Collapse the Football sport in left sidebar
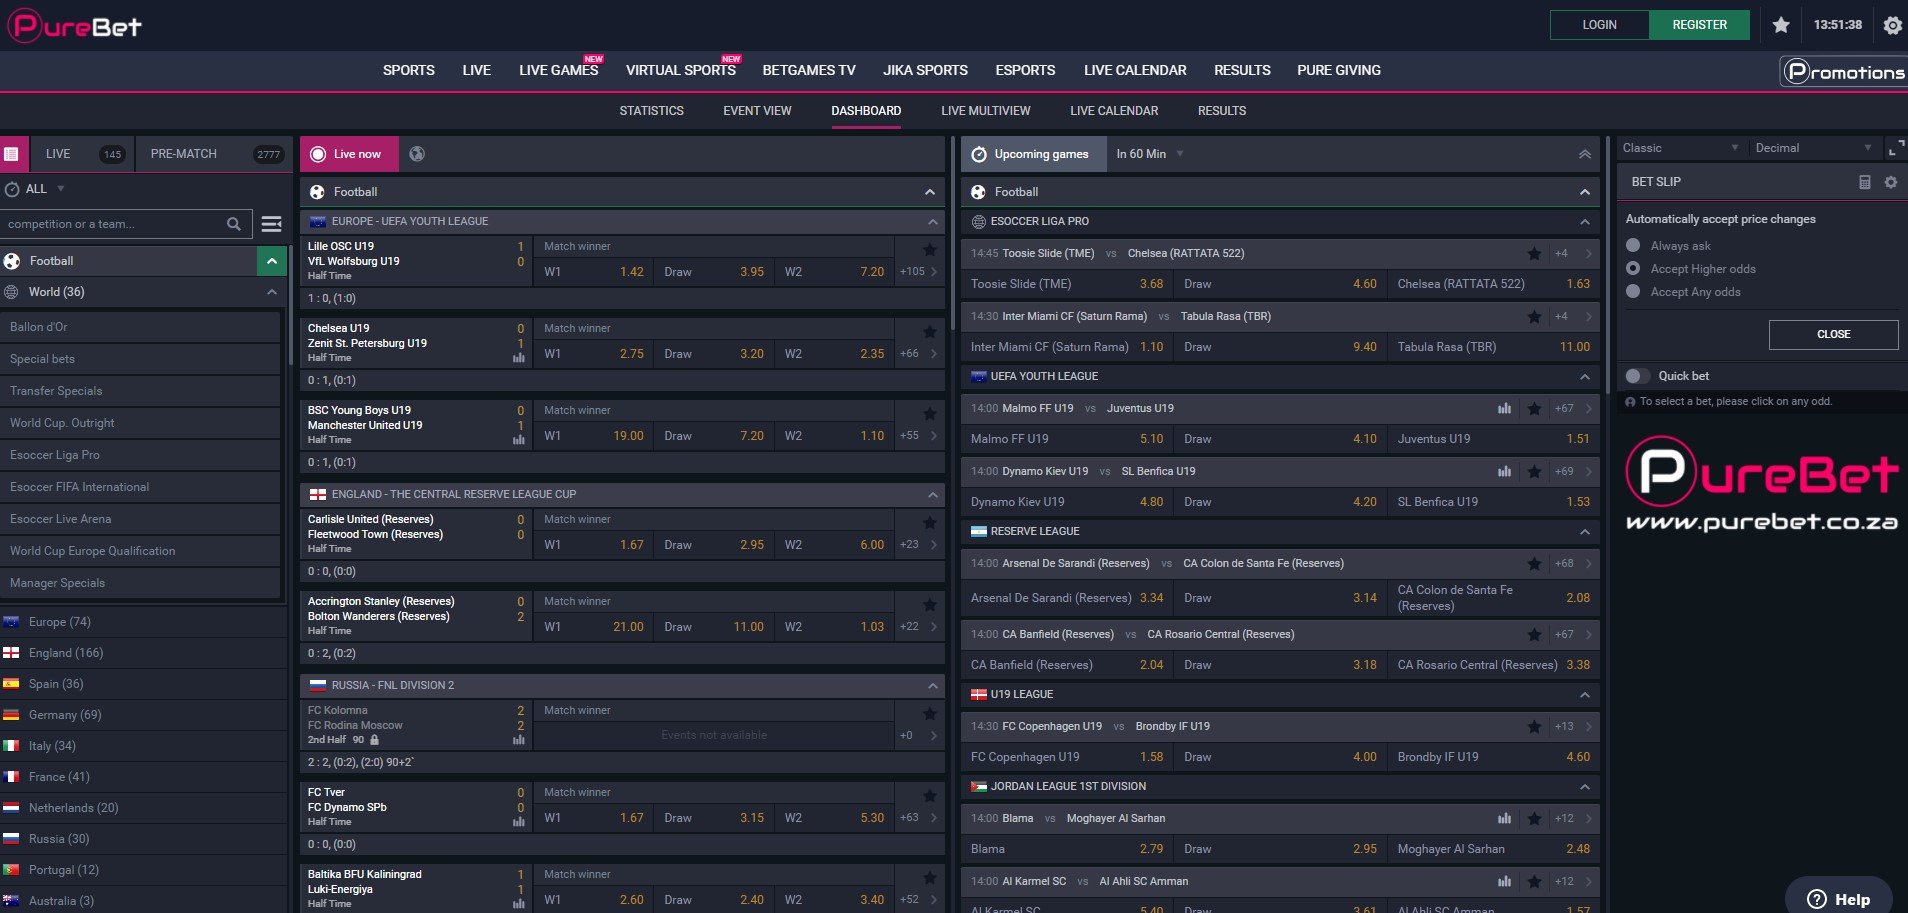 (x=271, y=261)
